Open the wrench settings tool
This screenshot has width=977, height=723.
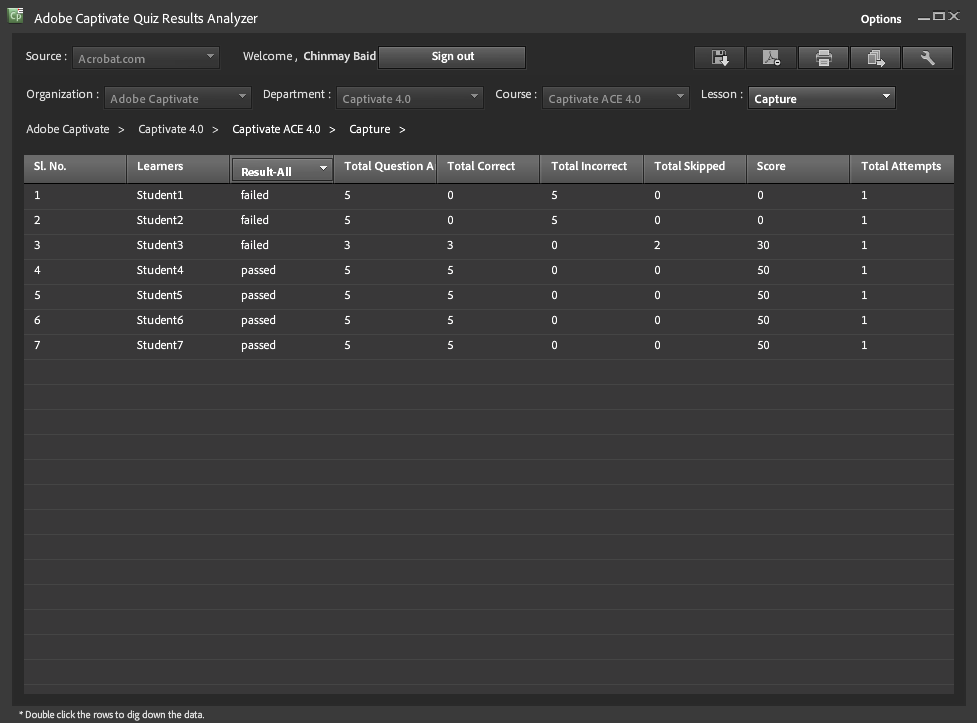(x=927, y=58)
